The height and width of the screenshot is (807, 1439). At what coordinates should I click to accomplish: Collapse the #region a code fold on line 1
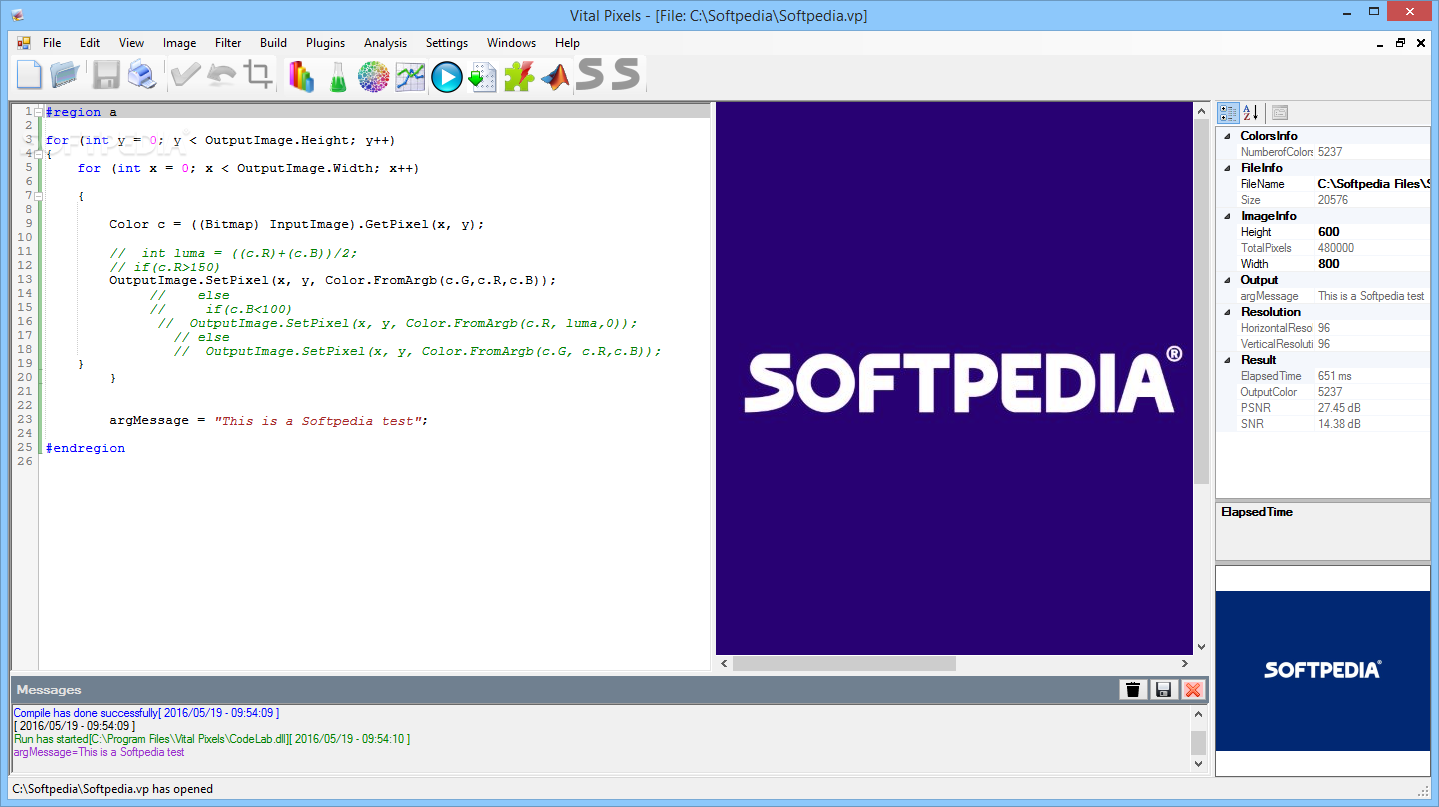[x=38, y=112]
